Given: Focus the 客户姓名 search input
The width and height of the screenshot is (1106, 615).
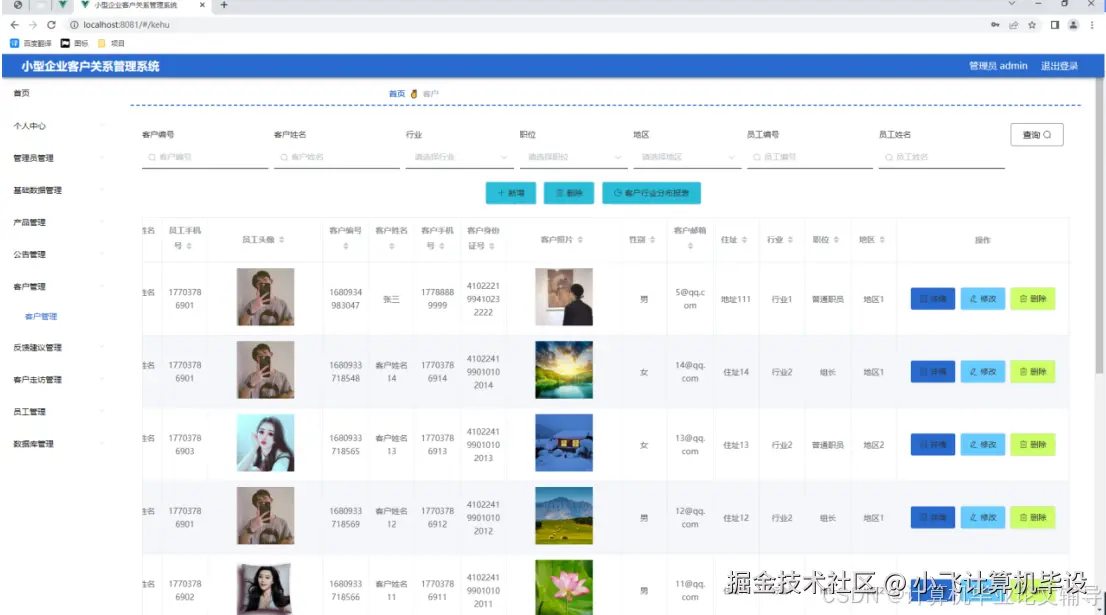Looking at the screenshot, I should click(336, 157).
